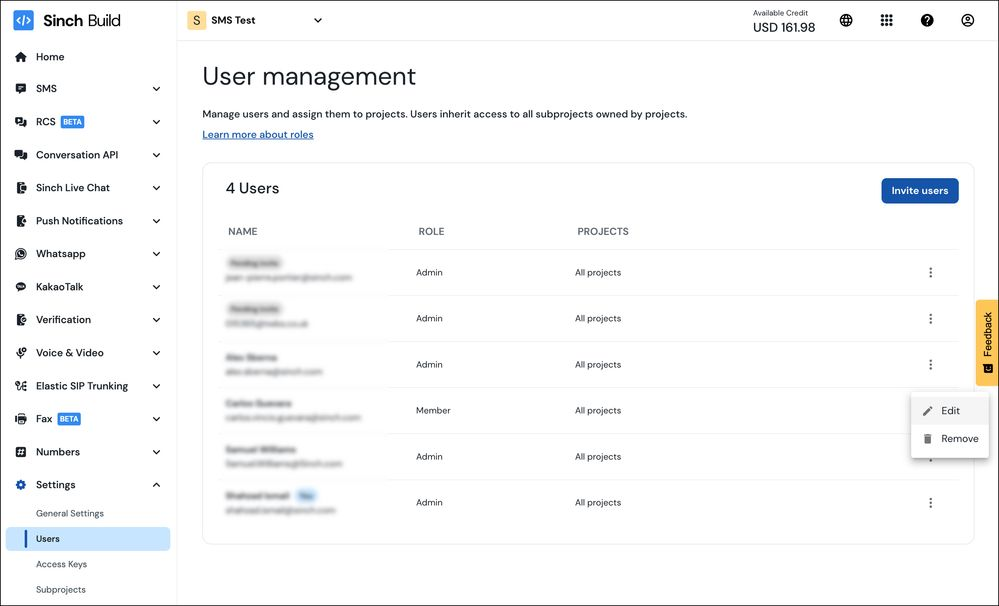Open the language globe icon
The width and height of the screenshot is (999, 606).
846,20
